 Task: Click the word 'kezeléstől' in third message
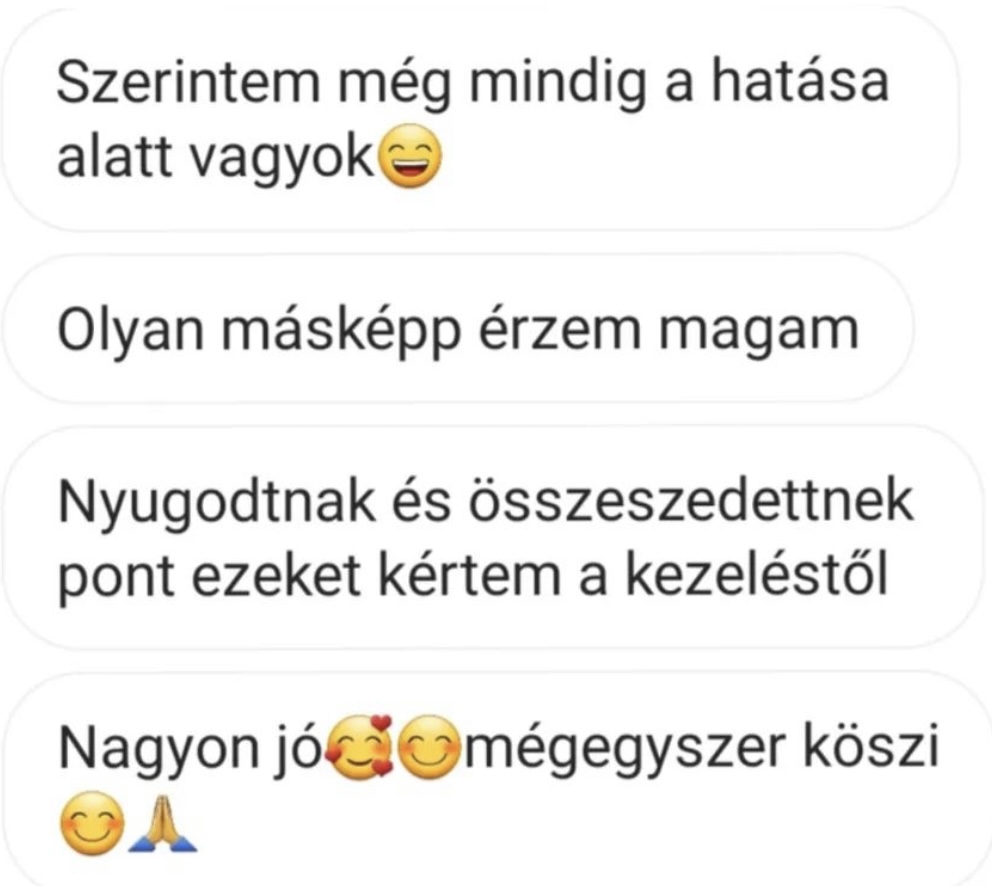tap(757, 575)
